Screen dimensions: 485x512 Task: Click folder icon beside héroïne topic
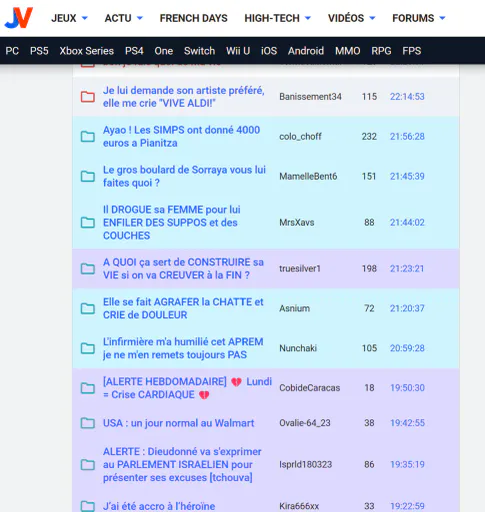88,506
